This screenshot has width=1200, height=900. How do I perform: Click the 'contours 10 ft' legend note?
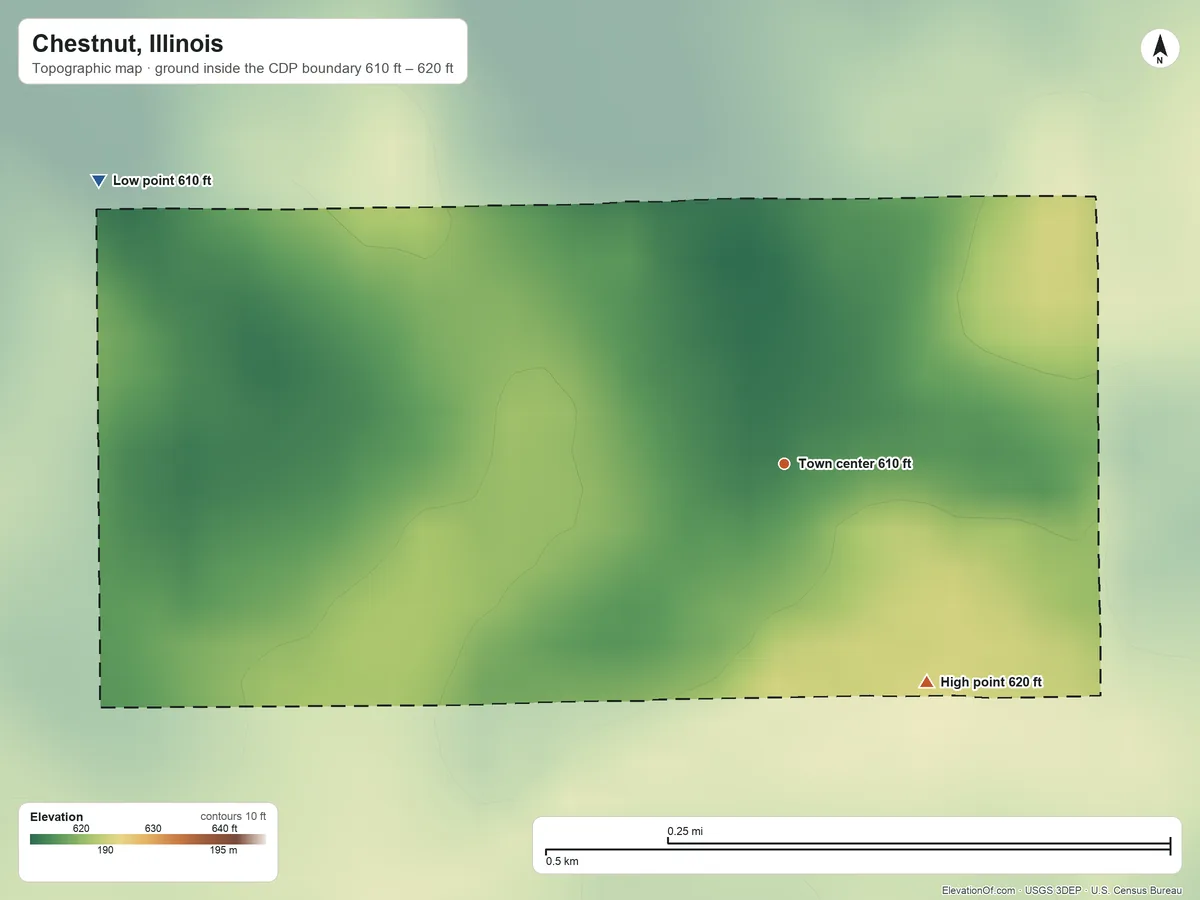233,817
